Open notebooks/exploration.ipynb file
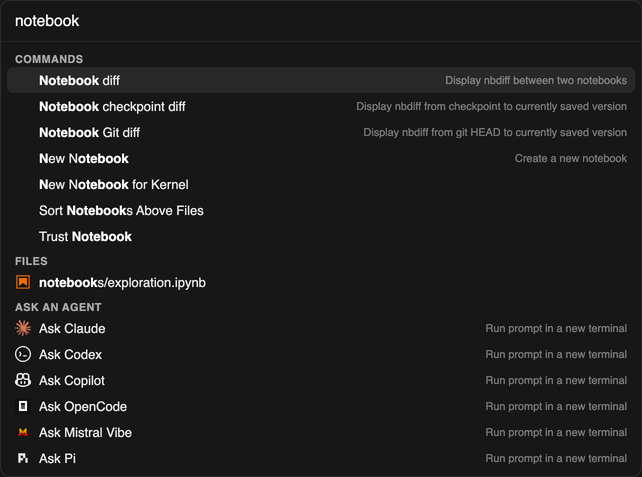Viewport: 642px width, 477px height. 321,283
